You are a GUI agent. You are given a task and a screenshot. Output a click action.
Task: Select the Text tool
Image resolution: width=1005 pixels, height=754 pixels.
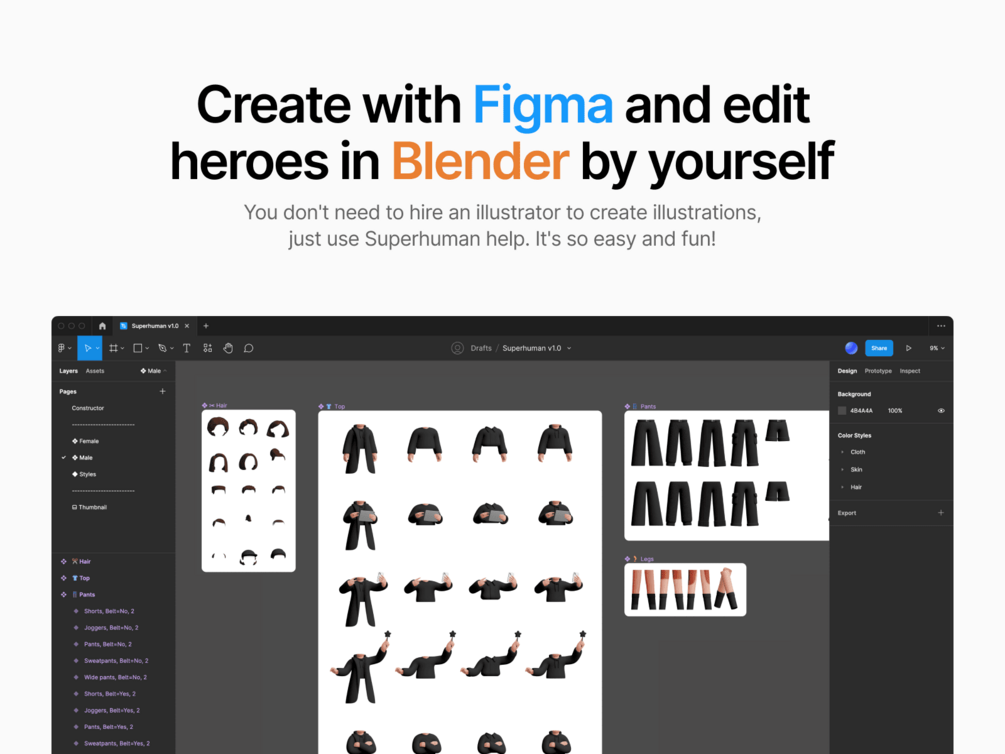[x=187, y=348]
